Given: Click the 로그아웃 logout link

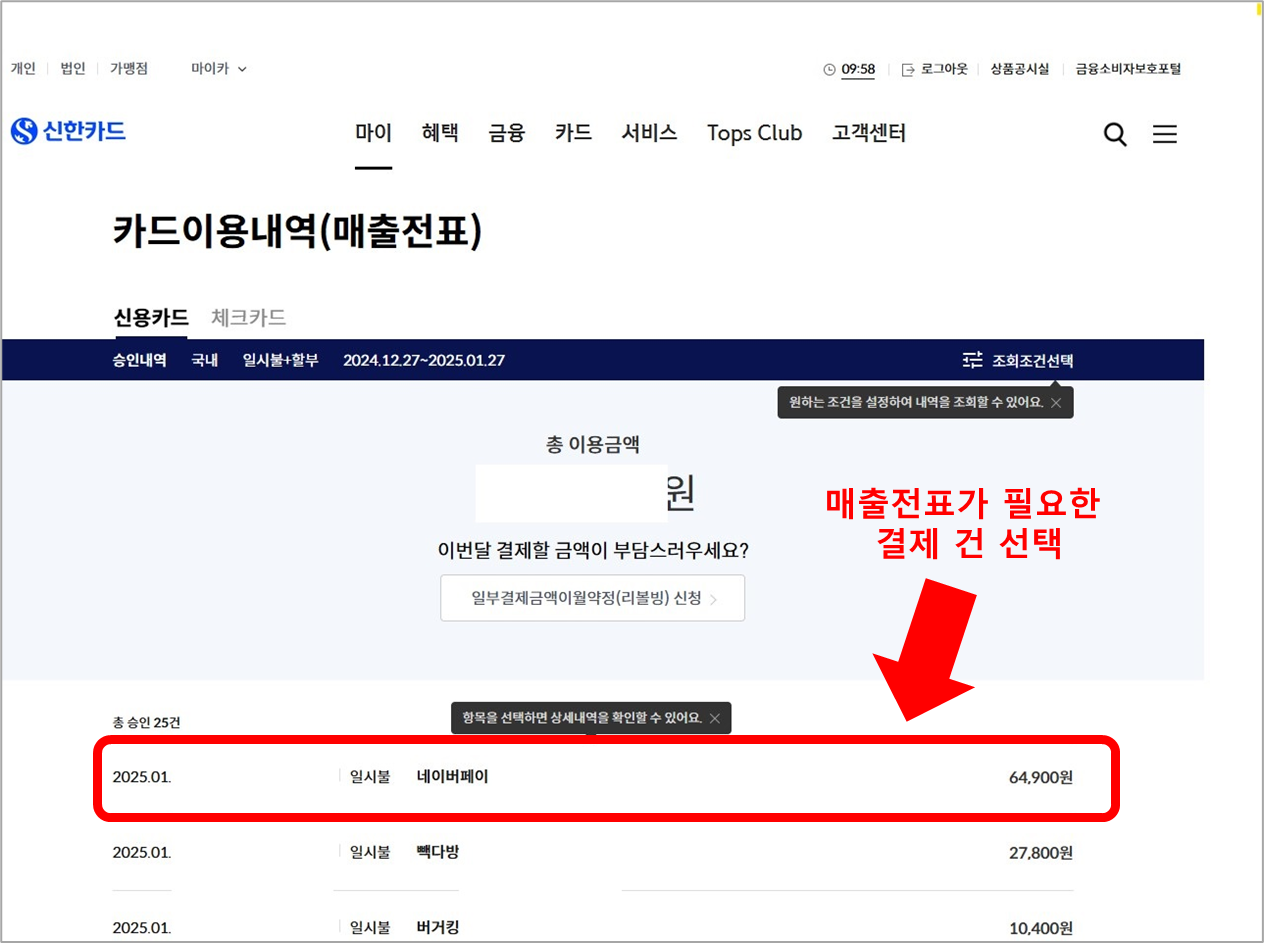Looking at the screenshot, I should 935,69.
